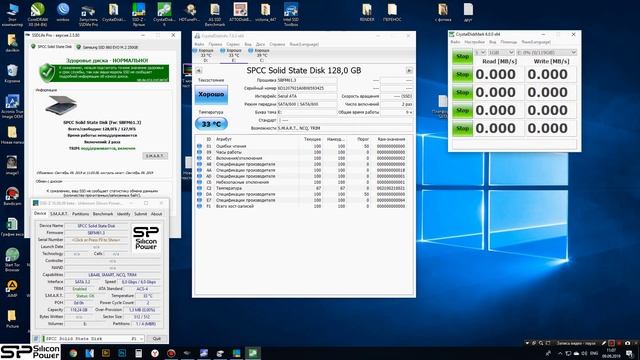Image resolution: width=640 pixels, height=360 pixels.
Task: Click the 33 °C temperature button
Action: [211, 124]
